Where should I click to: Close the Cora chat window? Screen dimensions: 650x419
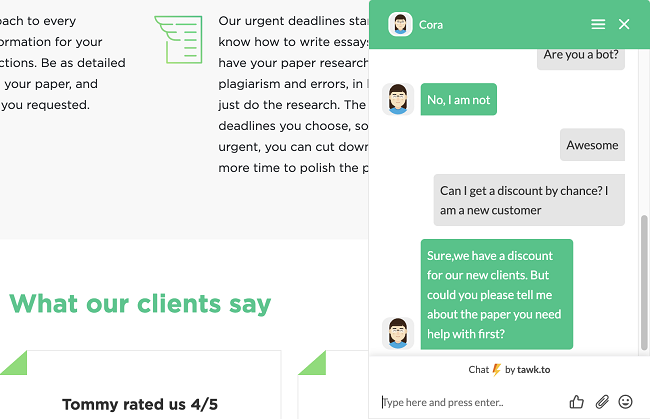coord(624,24)
